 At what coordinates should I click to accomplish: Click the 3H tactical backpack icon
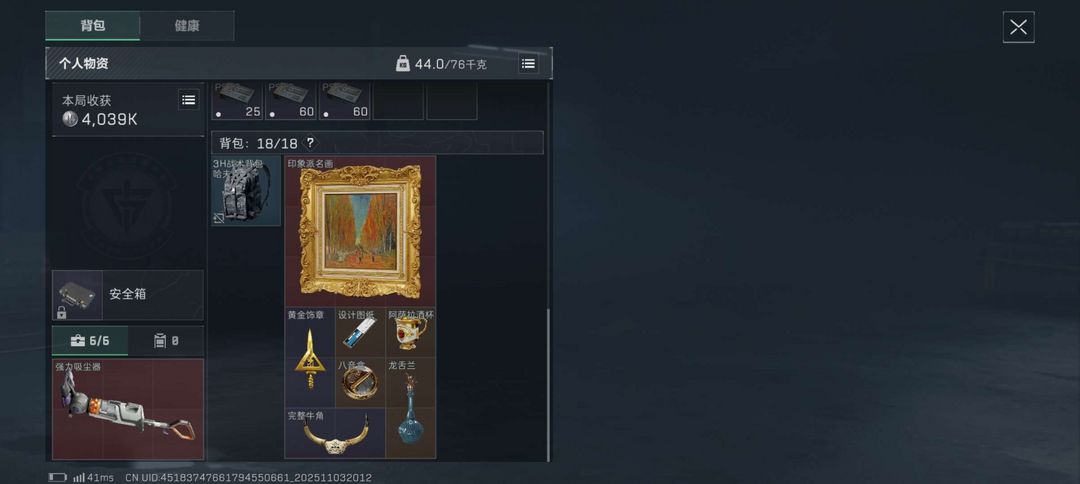point(246,191)
